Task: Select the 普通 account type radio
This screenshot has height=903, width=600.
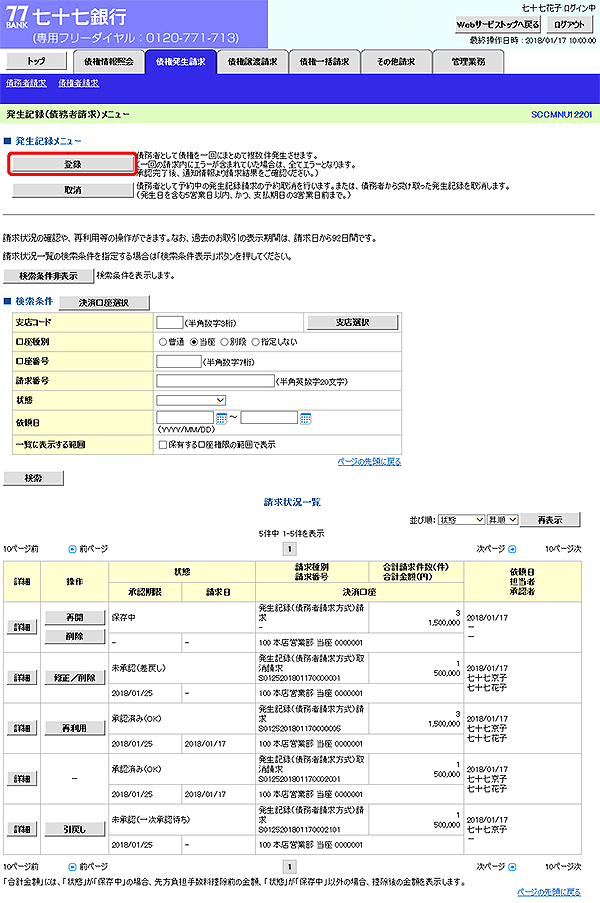Action: pos(163,342)
